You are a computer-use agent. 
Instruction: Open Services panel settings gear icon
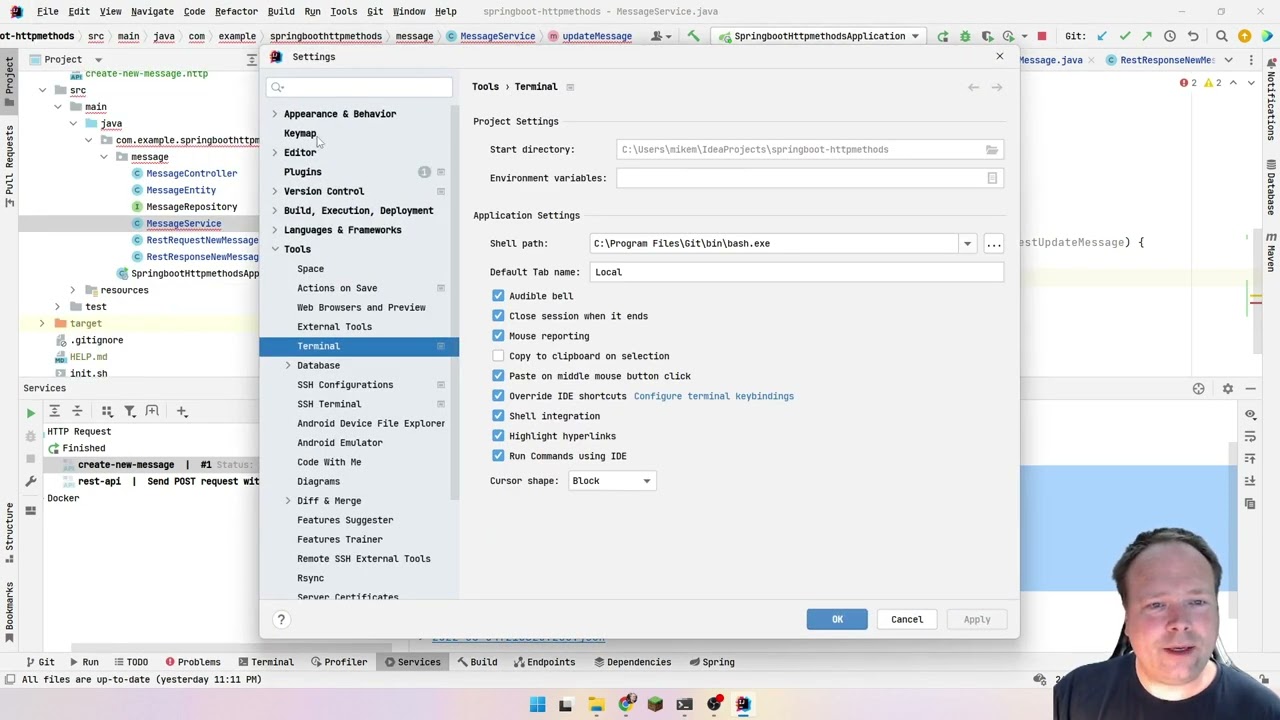click(1228, 388)
